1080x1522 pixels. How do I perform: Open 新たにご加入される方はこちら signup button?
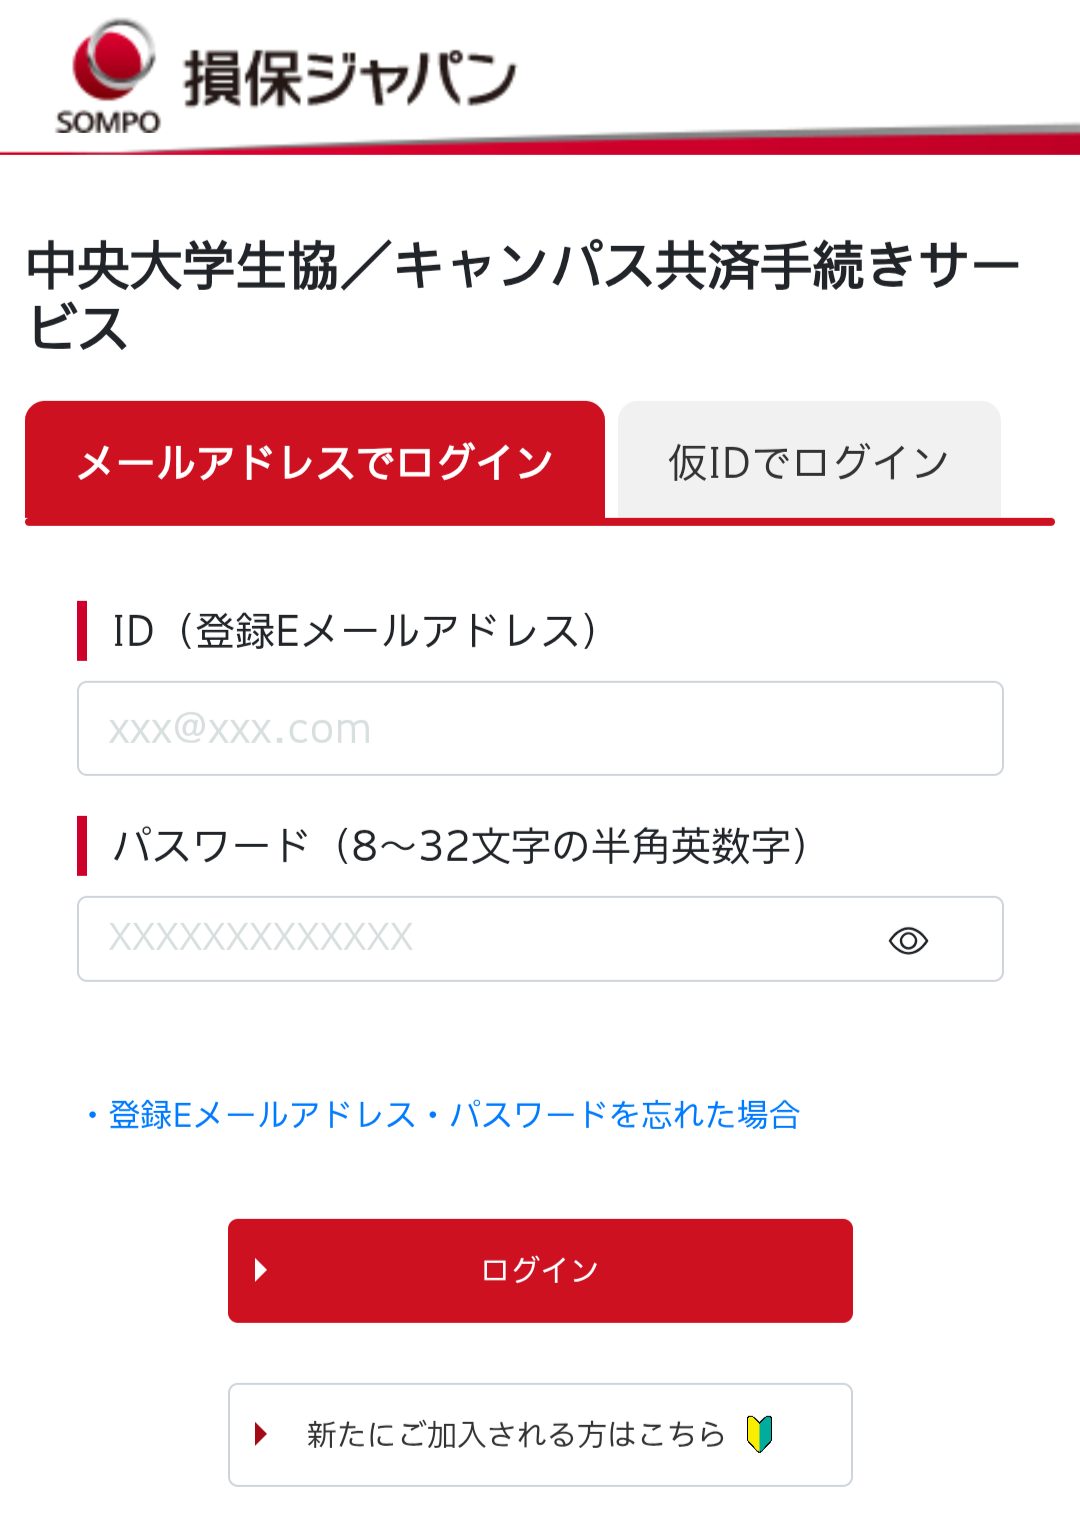click(540, 1434)
